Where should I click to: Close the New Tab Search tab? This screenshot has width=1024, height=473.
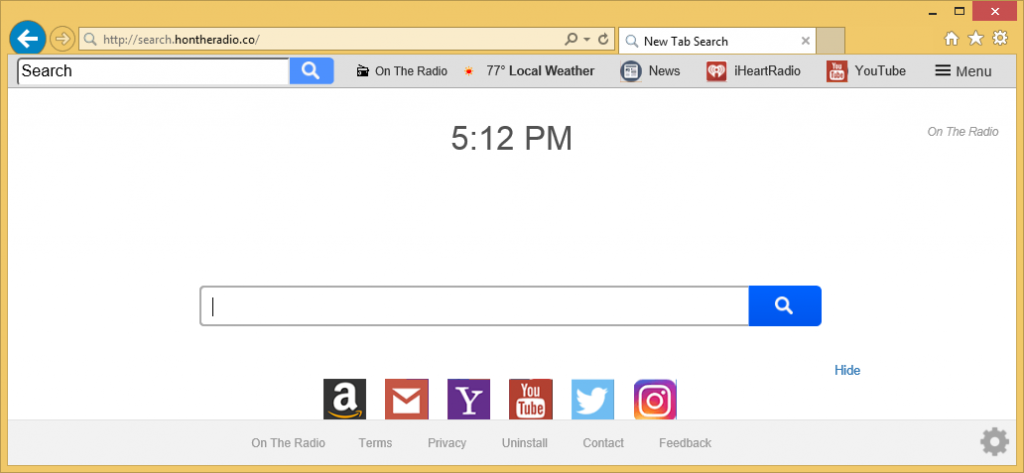805,41
